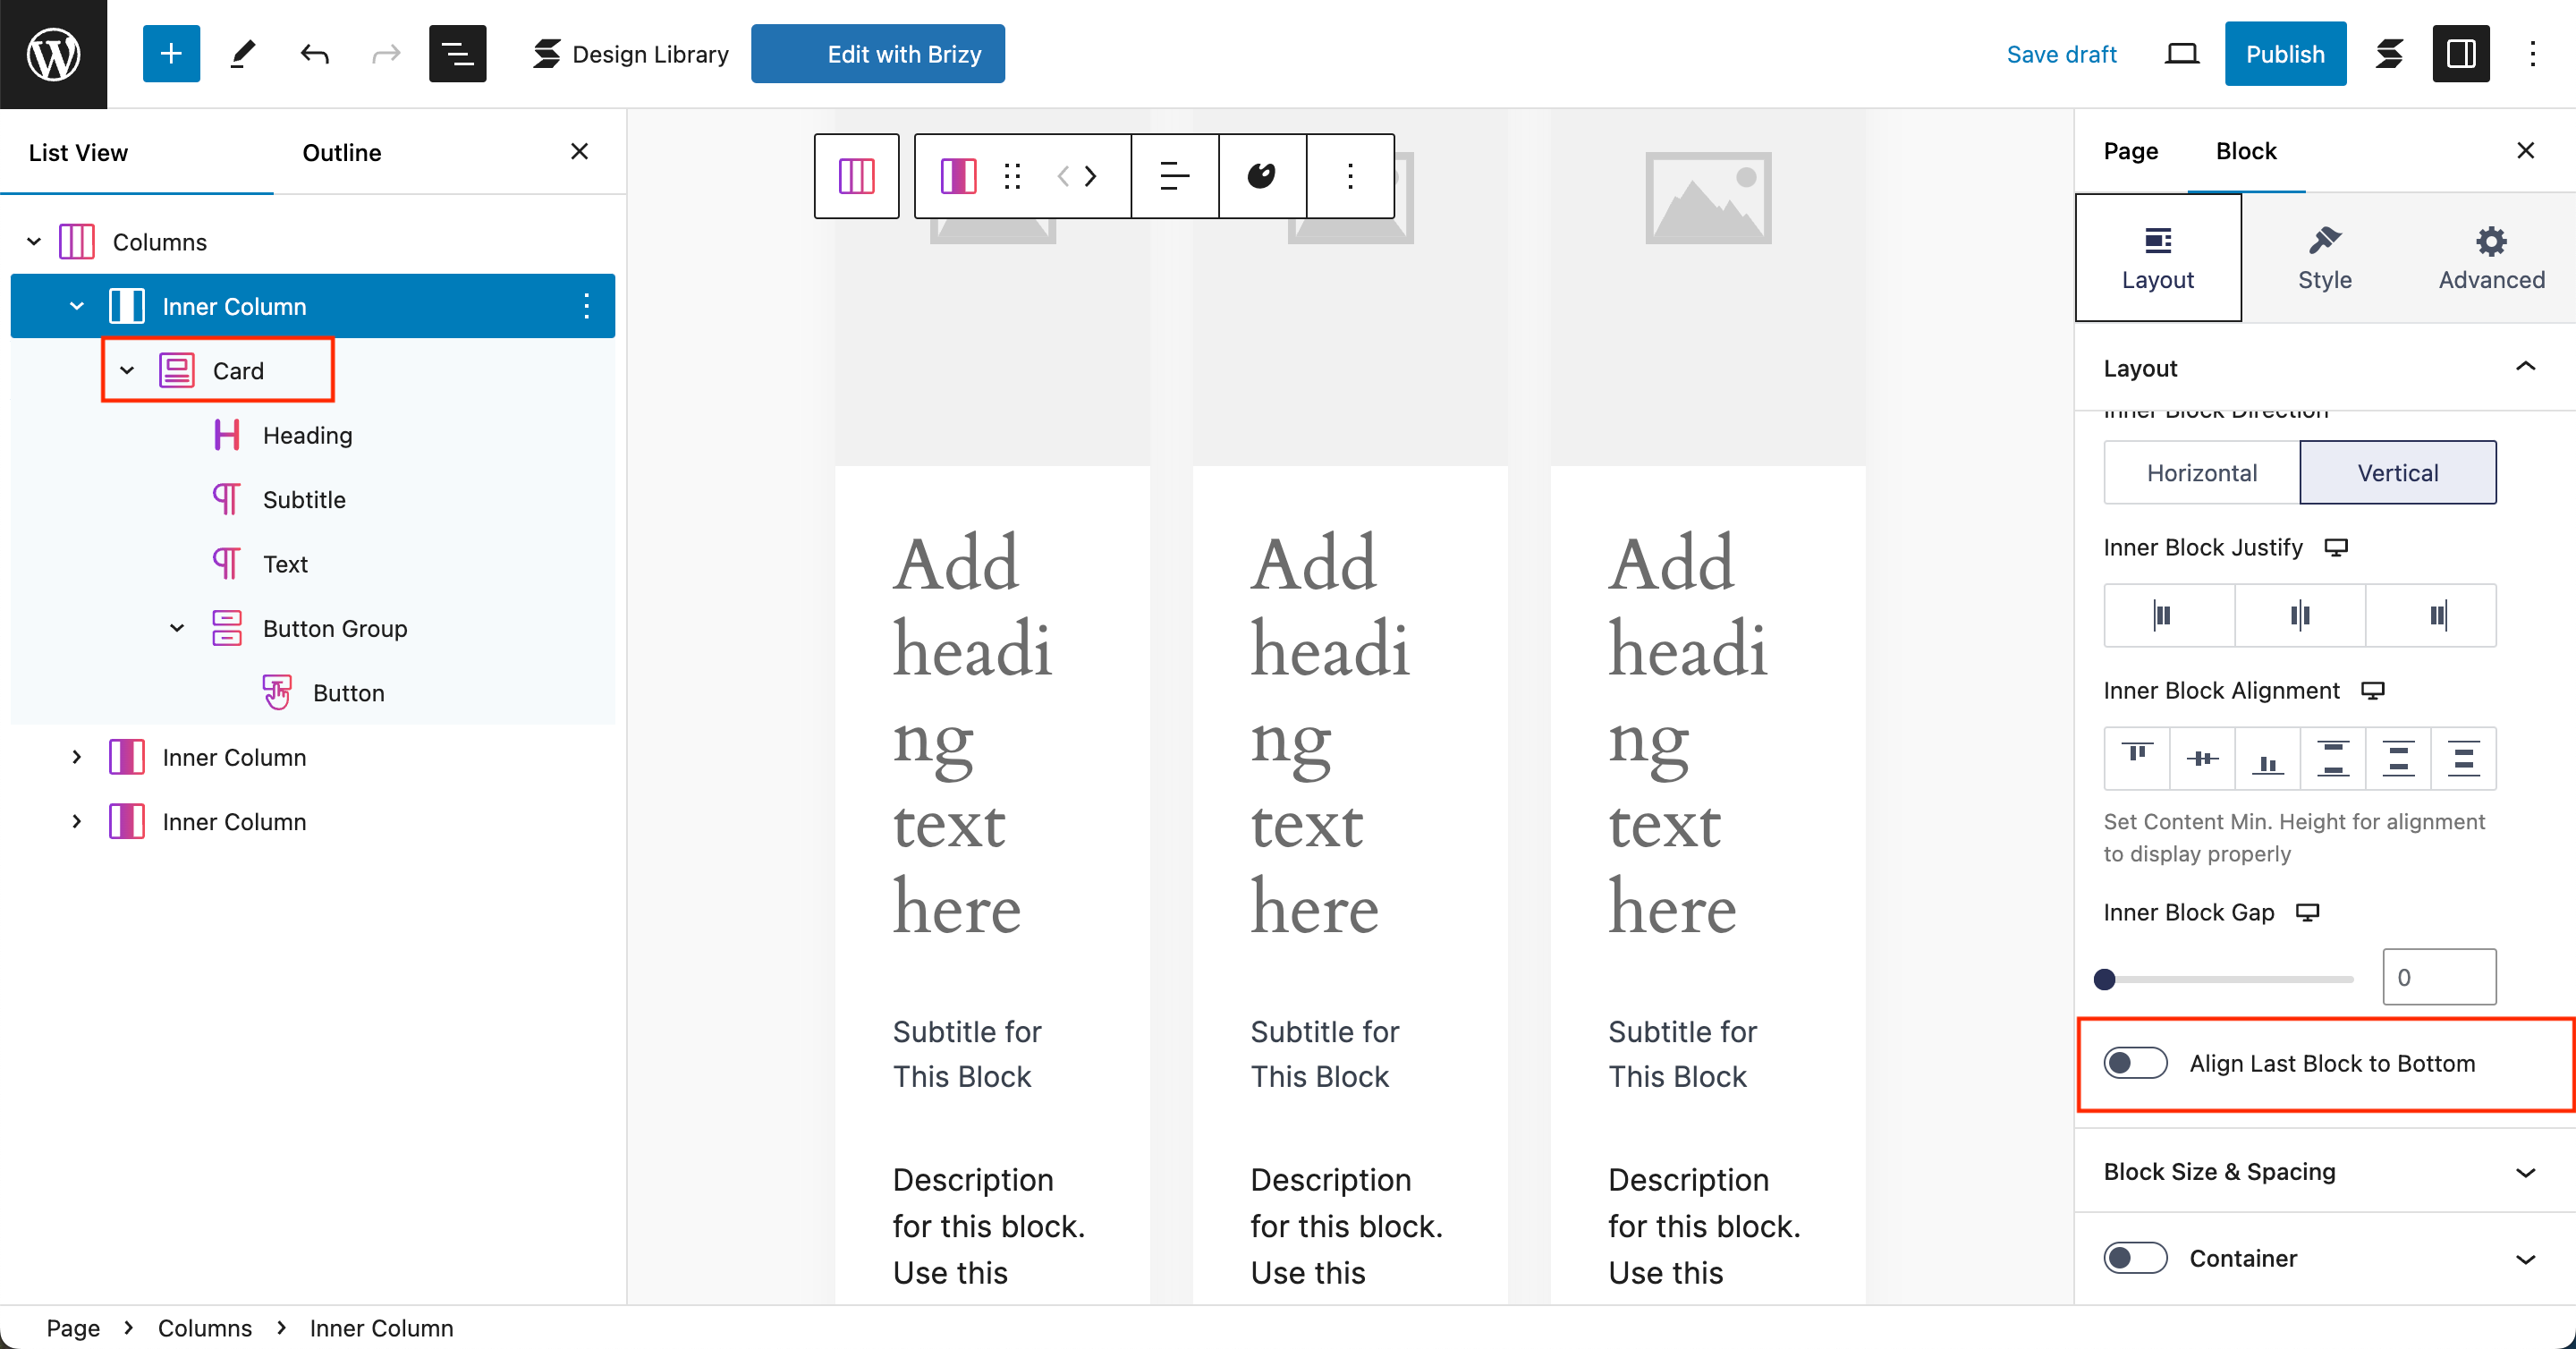The height and width of the screenshot is (1349, 2576).
Task: Switch to the Outline tab
Action: [x=341, y=152]
